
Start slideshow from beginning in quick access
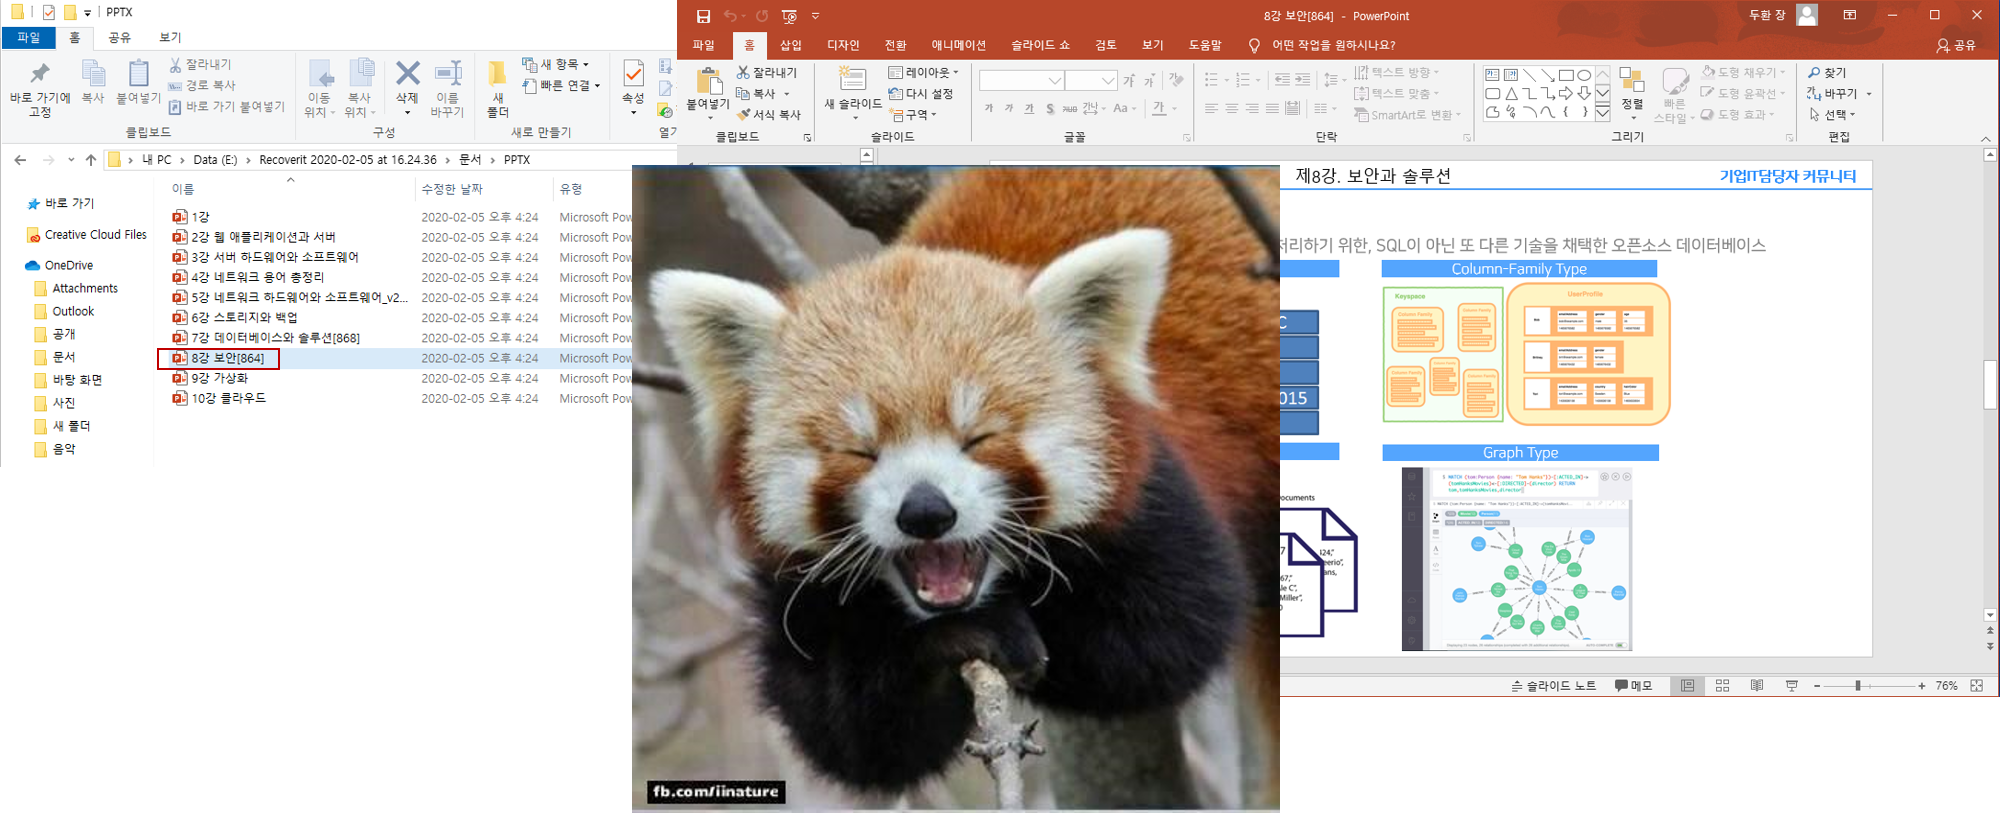[x=789, y=16]
